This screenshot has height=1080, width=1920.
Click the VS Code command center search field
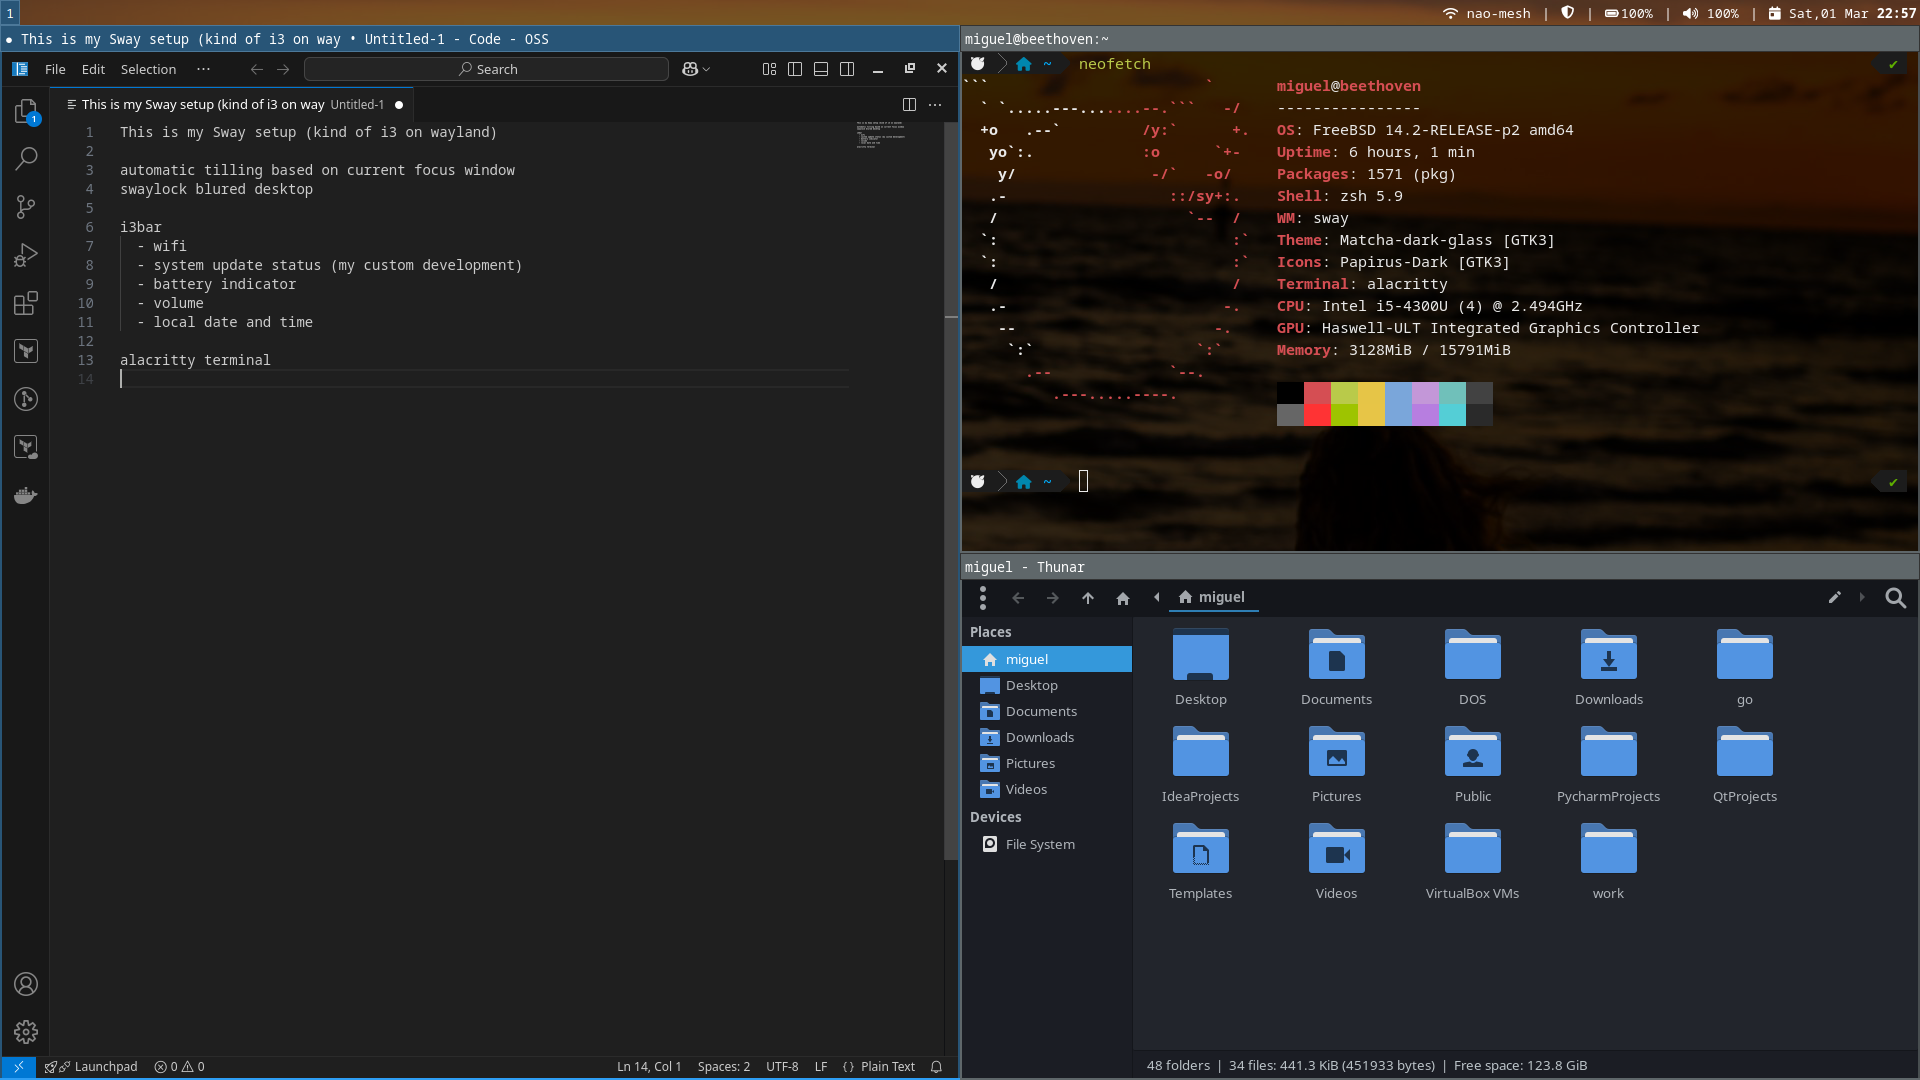tap(487, 69)
